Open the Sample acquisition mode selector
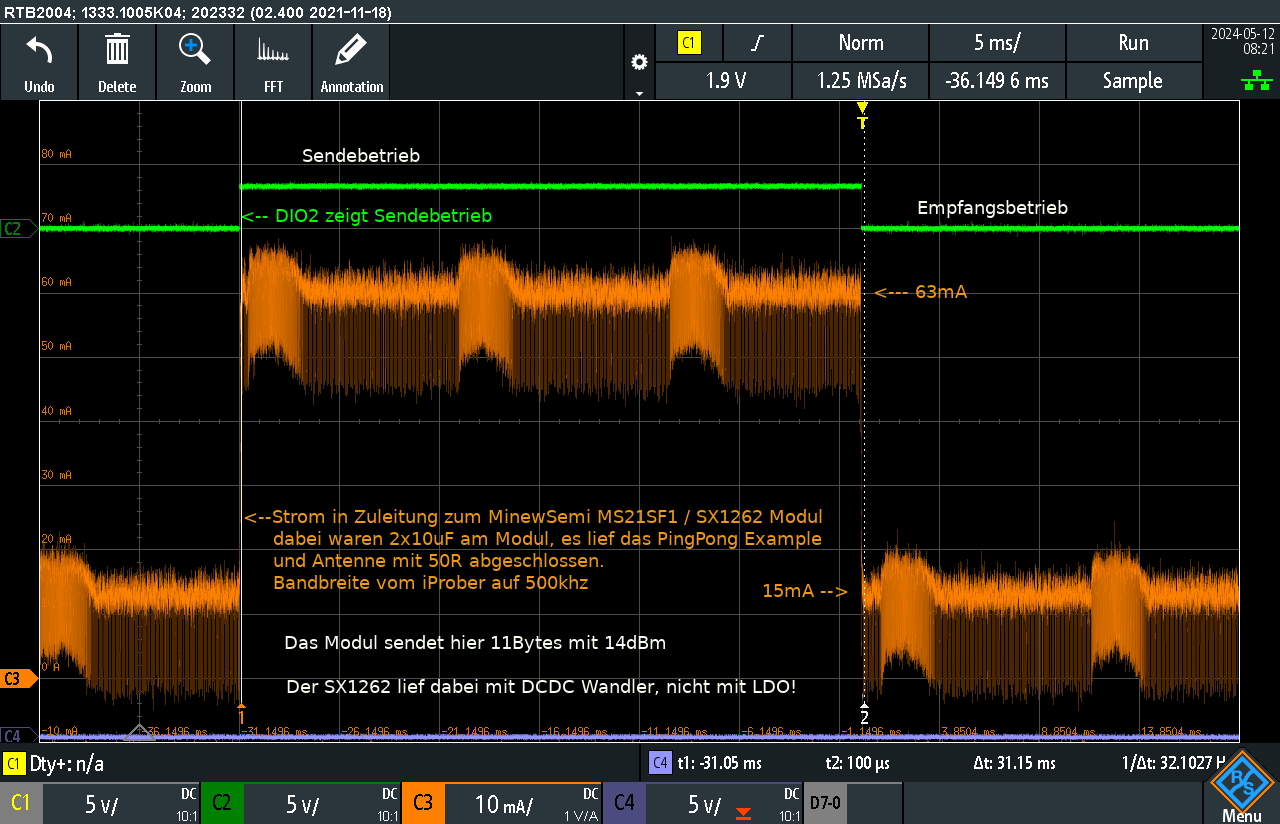1280x824 pixels. (1132, 81)
